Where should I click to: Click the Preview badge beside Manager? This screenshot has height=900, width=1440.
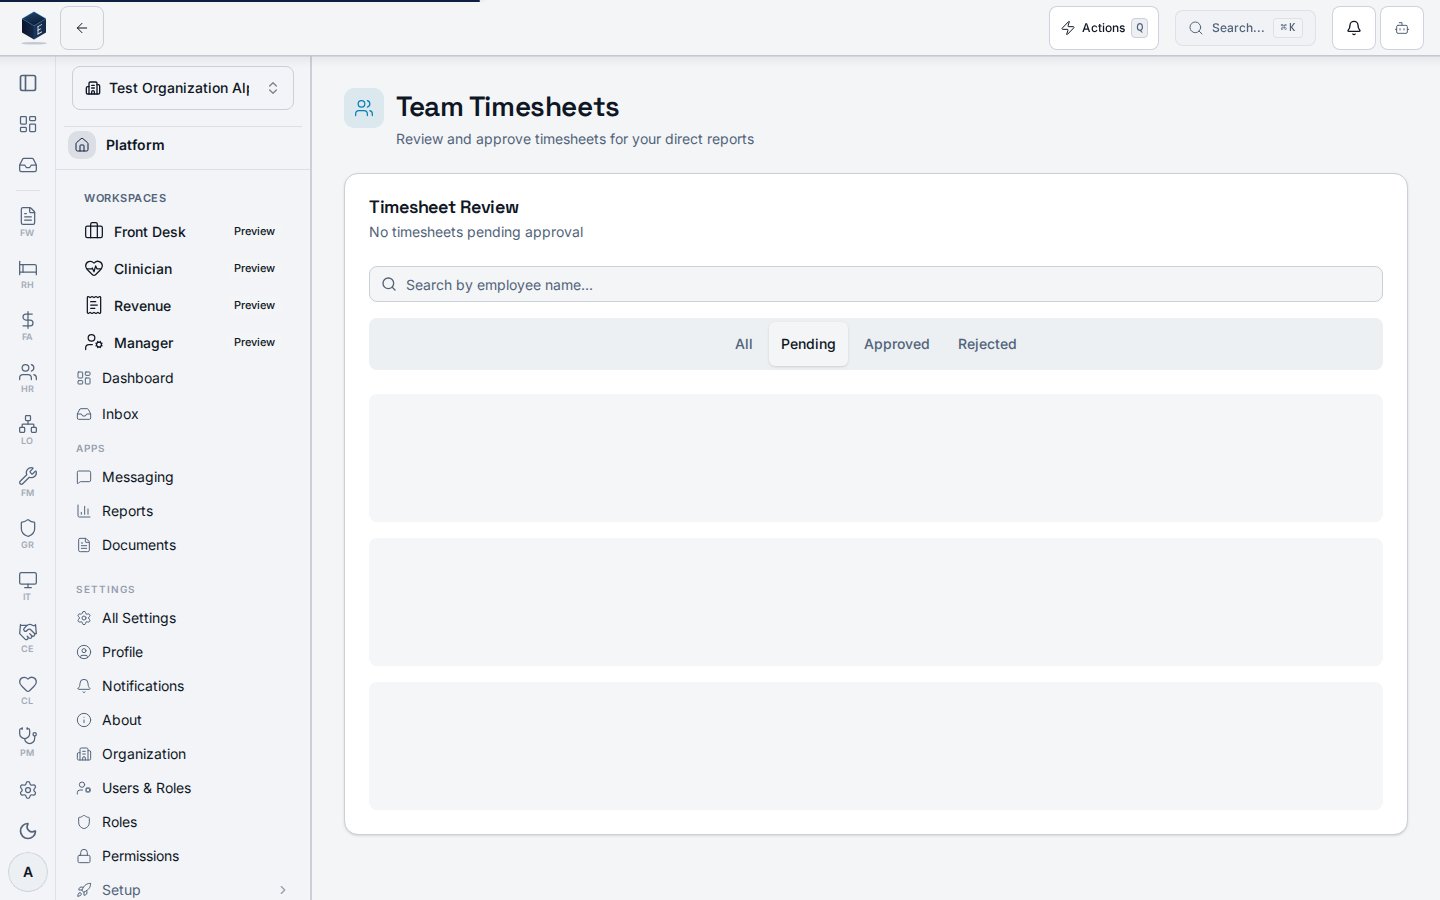click(254, 343)
